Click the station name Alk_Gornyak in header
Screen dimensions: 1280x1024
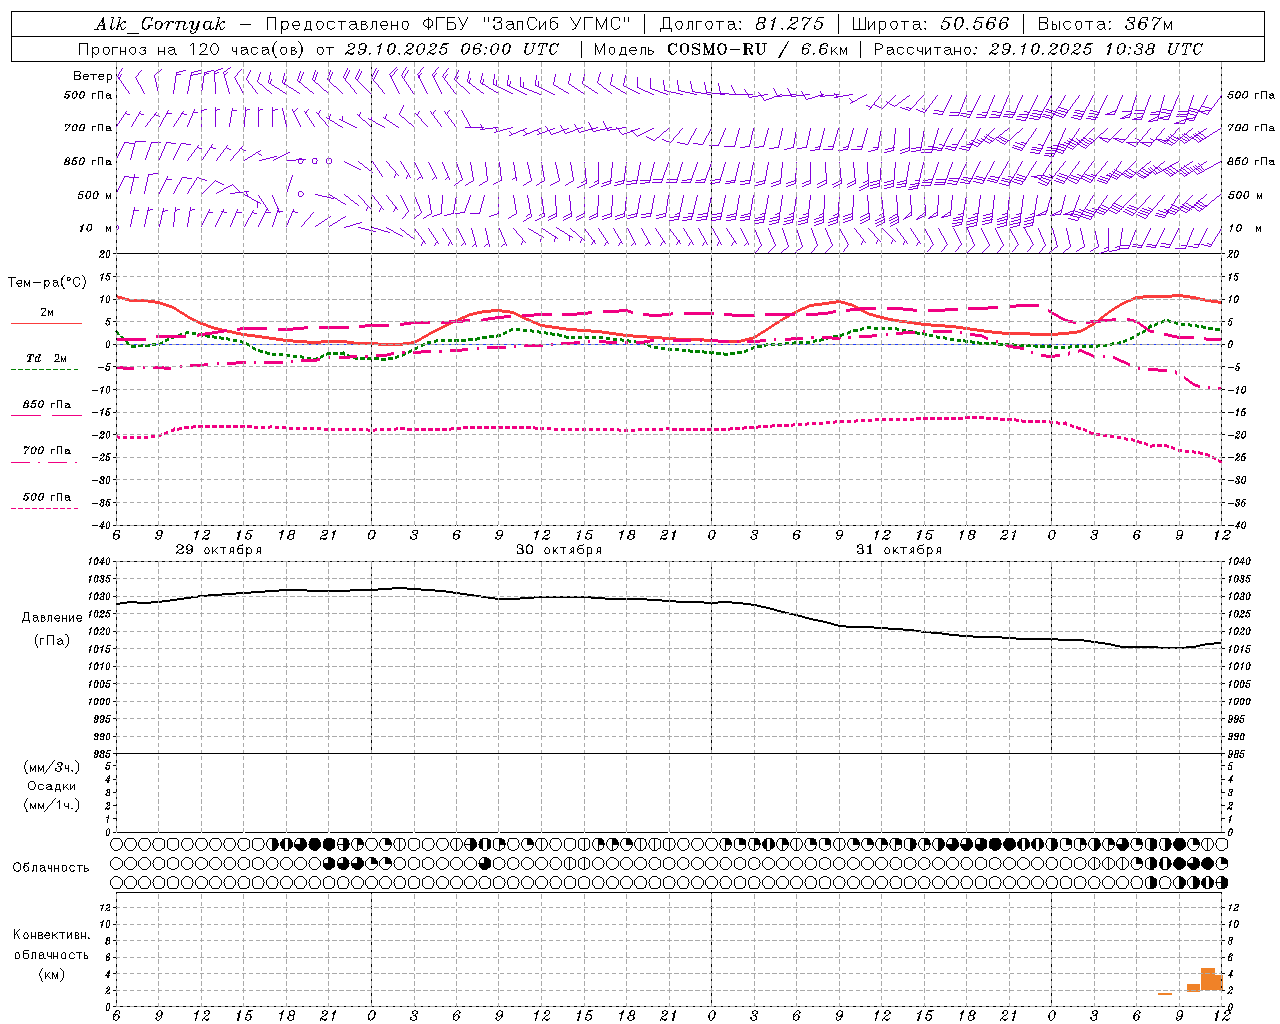[160, 24]
